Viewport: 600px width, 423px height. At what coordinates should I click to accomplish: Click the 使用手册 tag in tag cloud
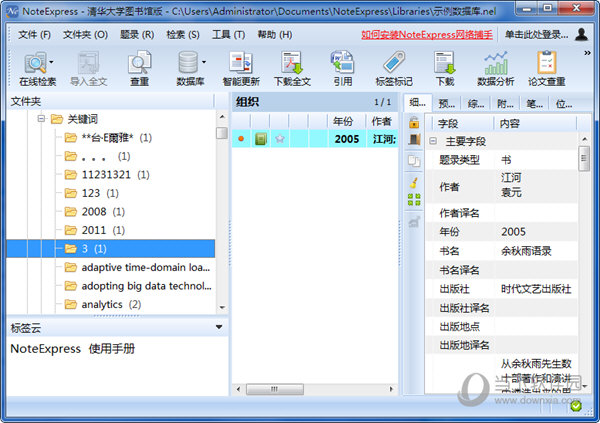coord(112,349)
